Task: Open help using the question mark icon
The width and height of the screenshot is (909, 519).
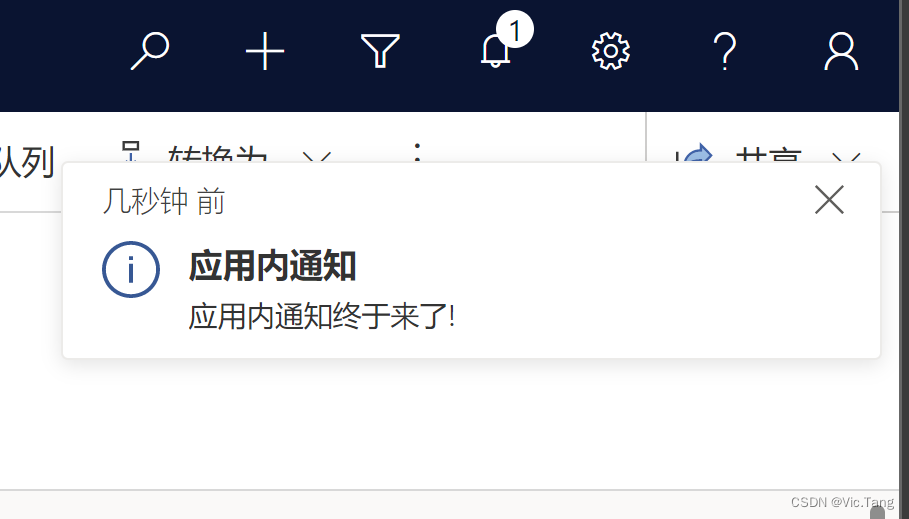Action: click(725, 52)
